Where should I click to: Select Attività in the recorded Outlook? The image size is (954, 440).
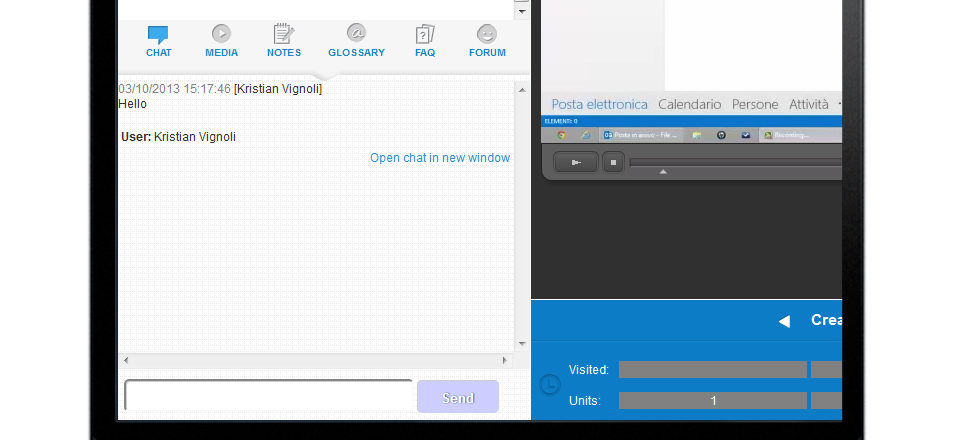pyautogui.click(x=809, y=104)
